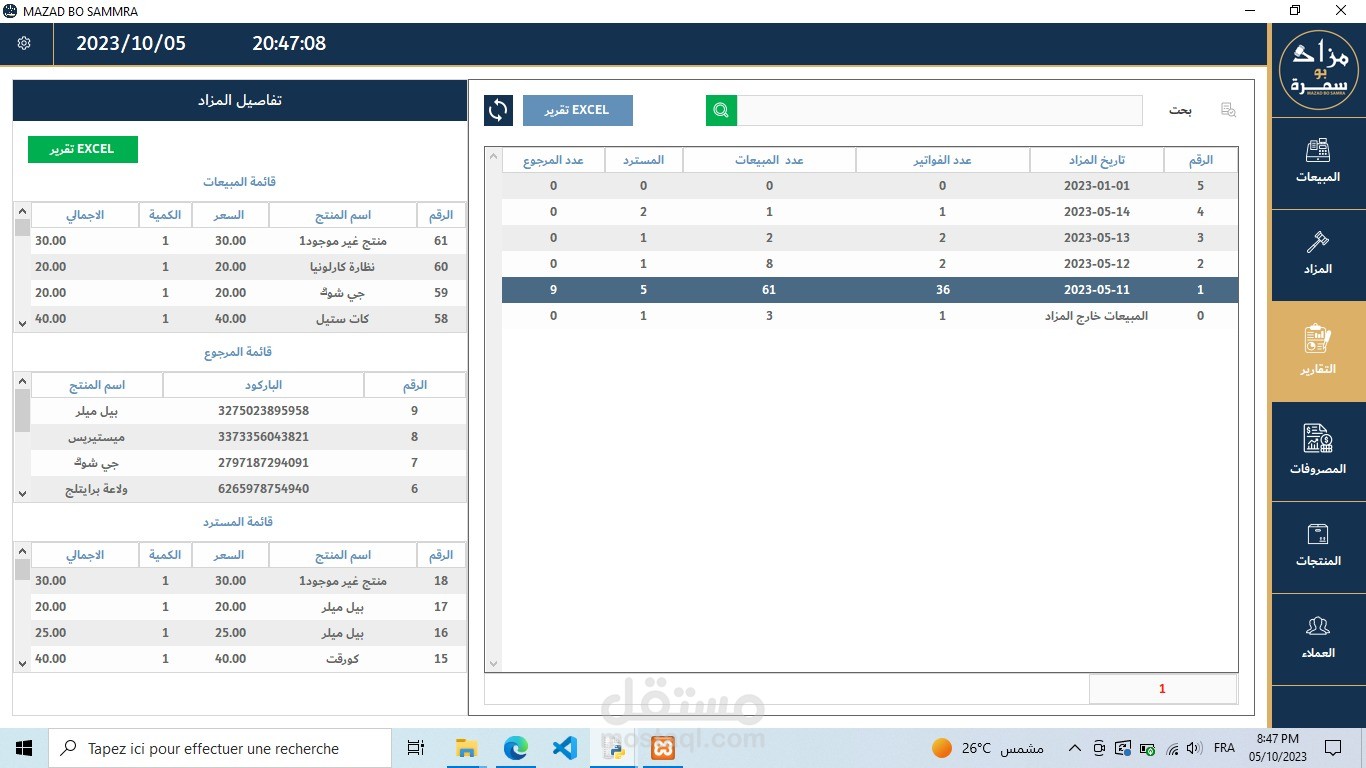Open Python app on taskbar
This screenshot has width=1366, height=768.
pos(614,748)
